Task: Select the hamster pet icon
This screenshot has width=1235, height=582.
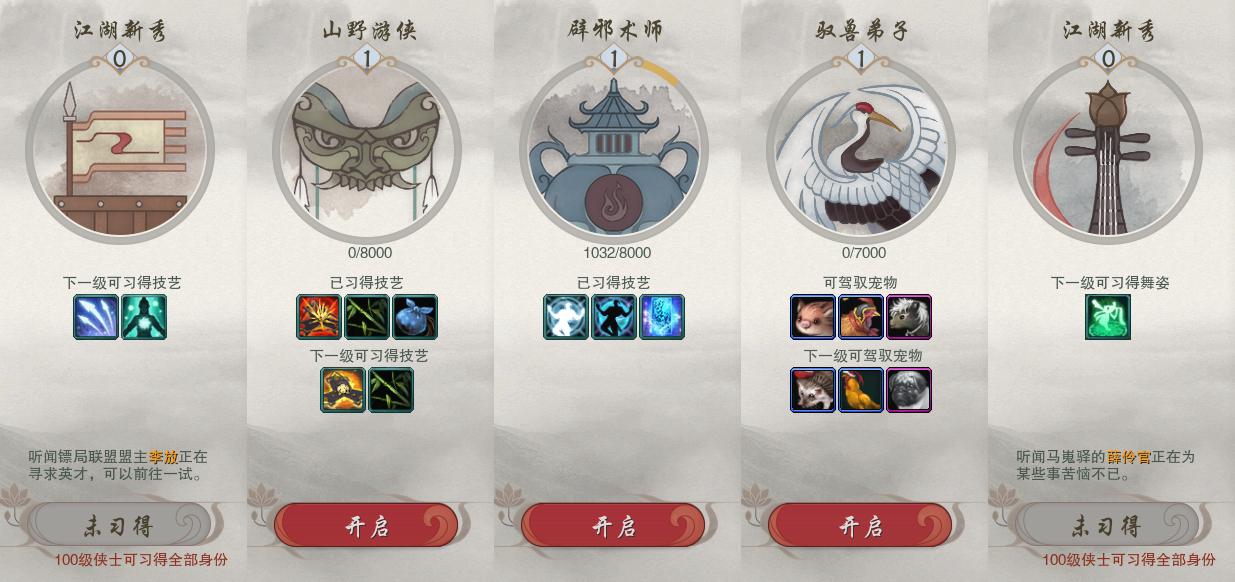Action: pos(813,317)
